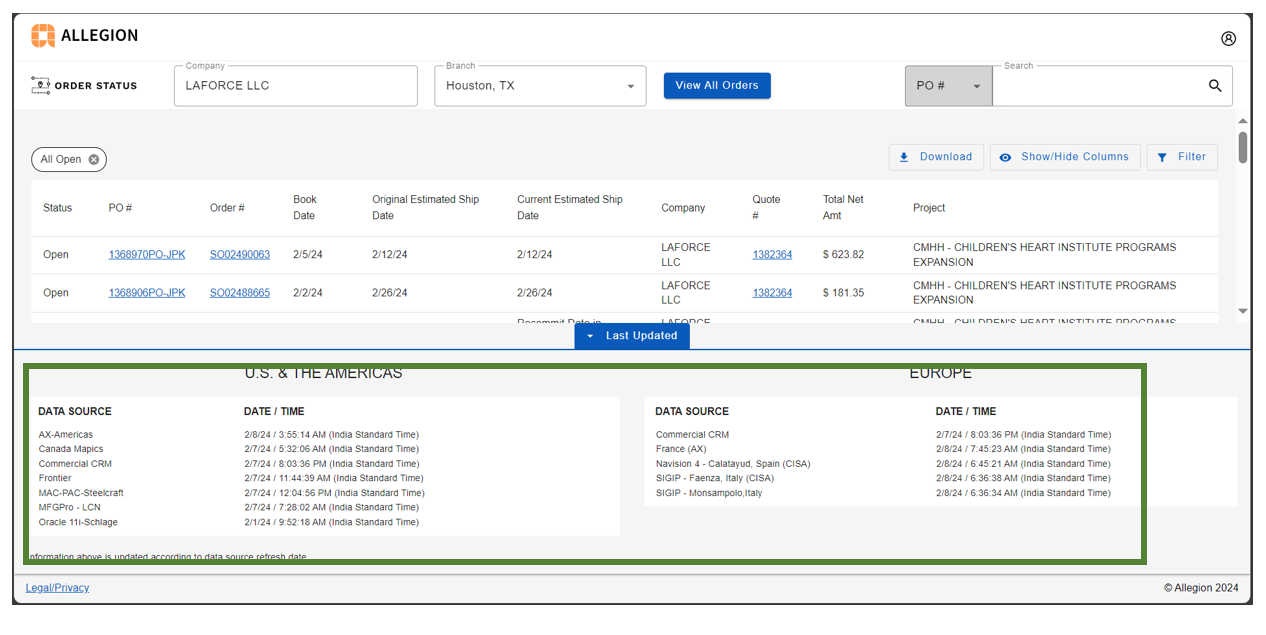Click the 2/5/24 book date cell
1266x635 pixels.
pyautogui.click(x=308, y=255)
